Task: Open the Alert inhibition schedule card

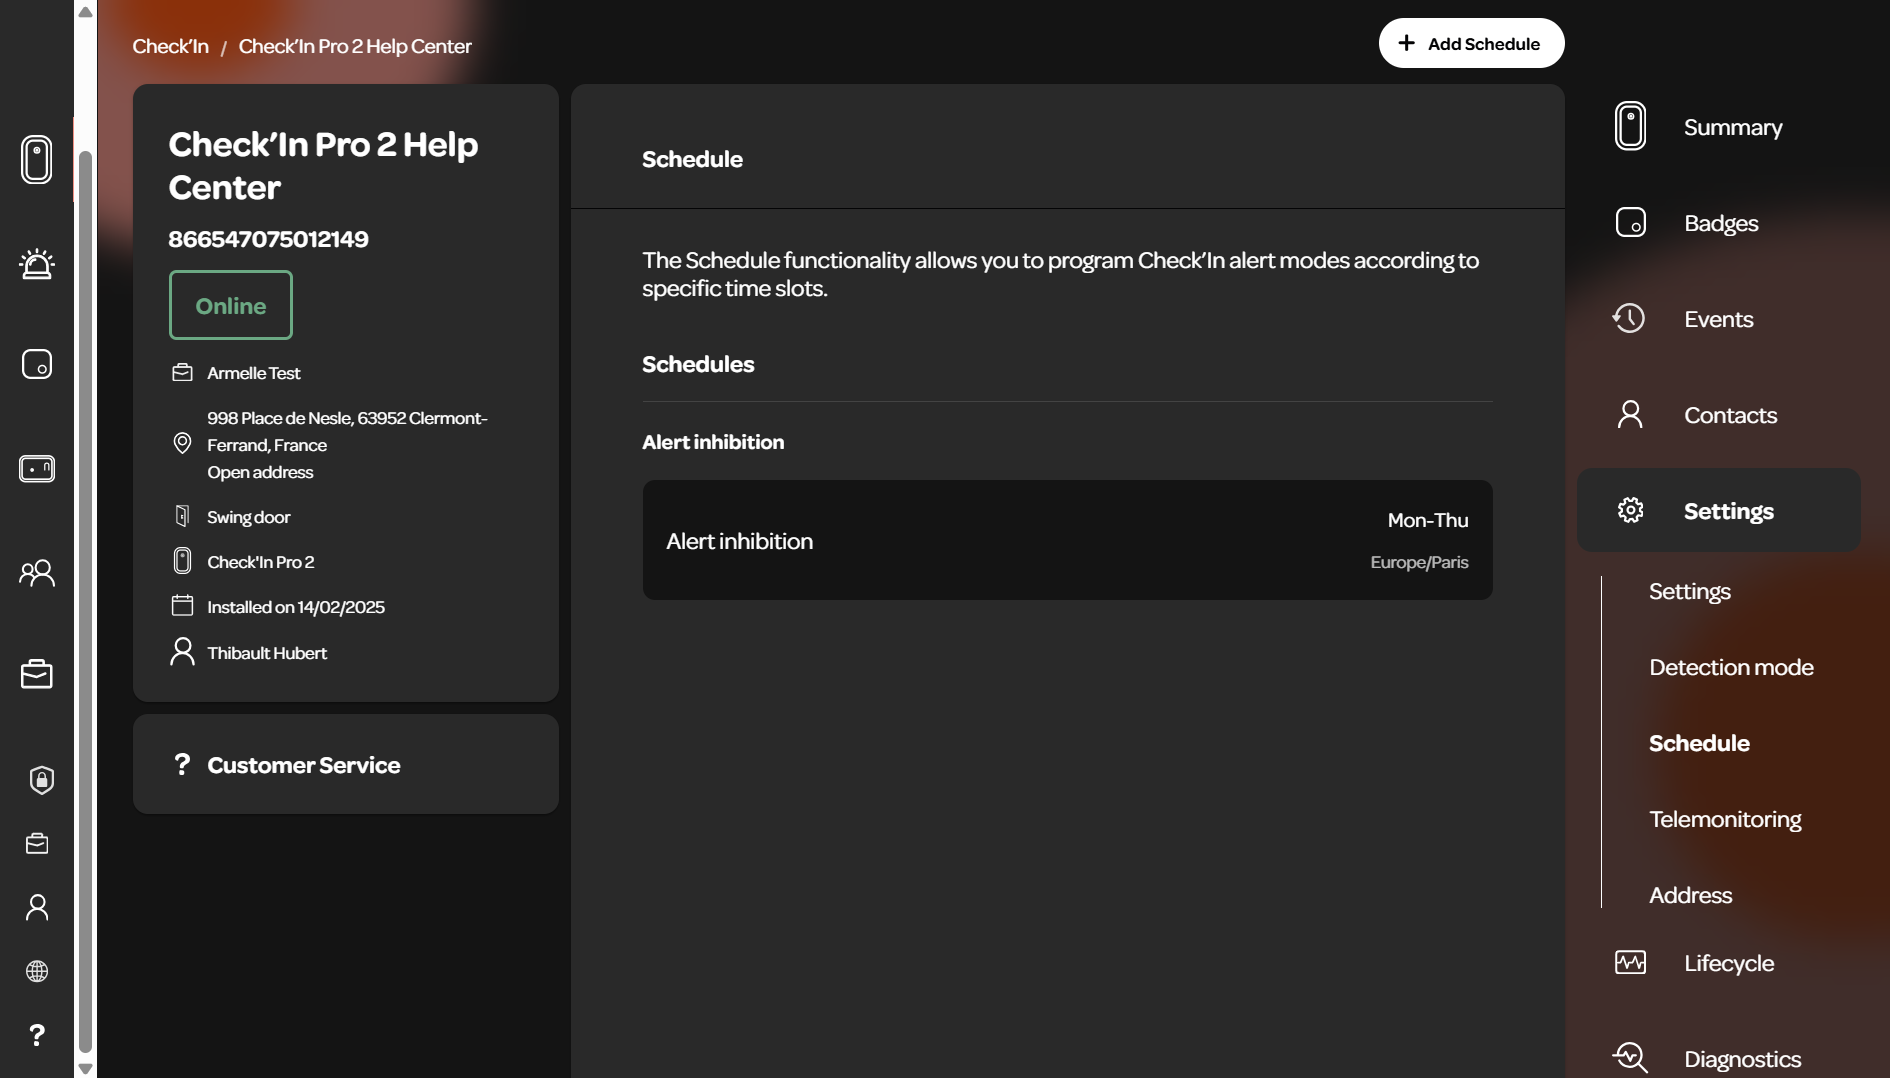Action: 1067,540
